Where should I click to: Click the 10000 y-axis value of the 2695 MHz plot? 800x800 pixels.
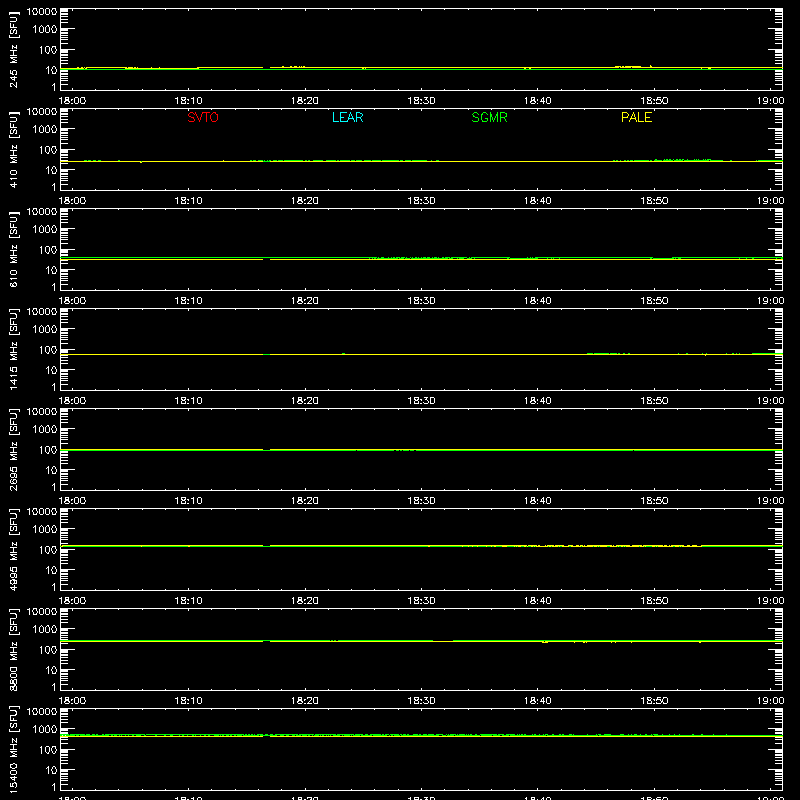pos(42,412)
